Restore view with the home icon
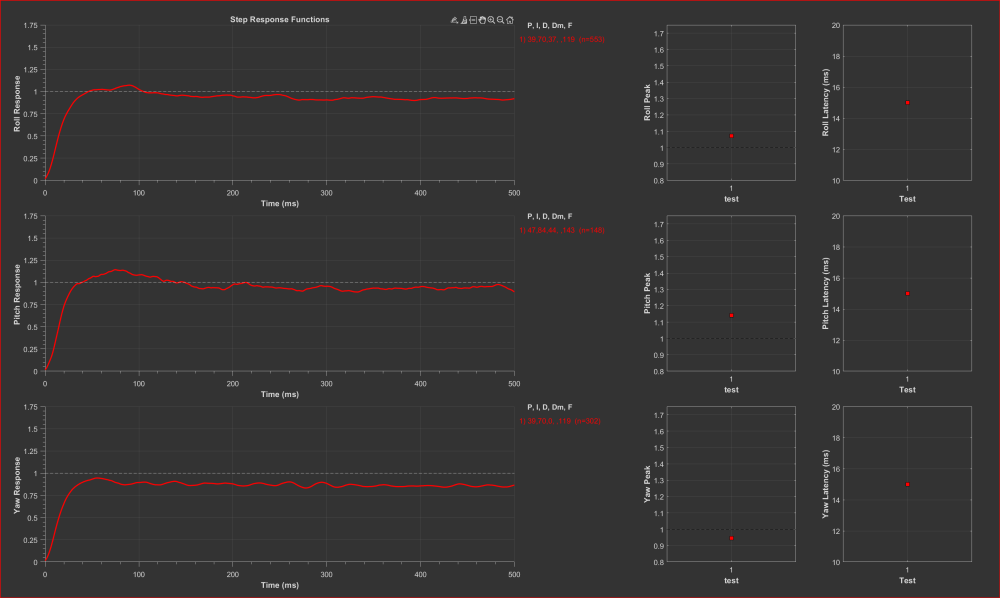The width and height of the screenshot is (1000, 598). coord(511,20)
